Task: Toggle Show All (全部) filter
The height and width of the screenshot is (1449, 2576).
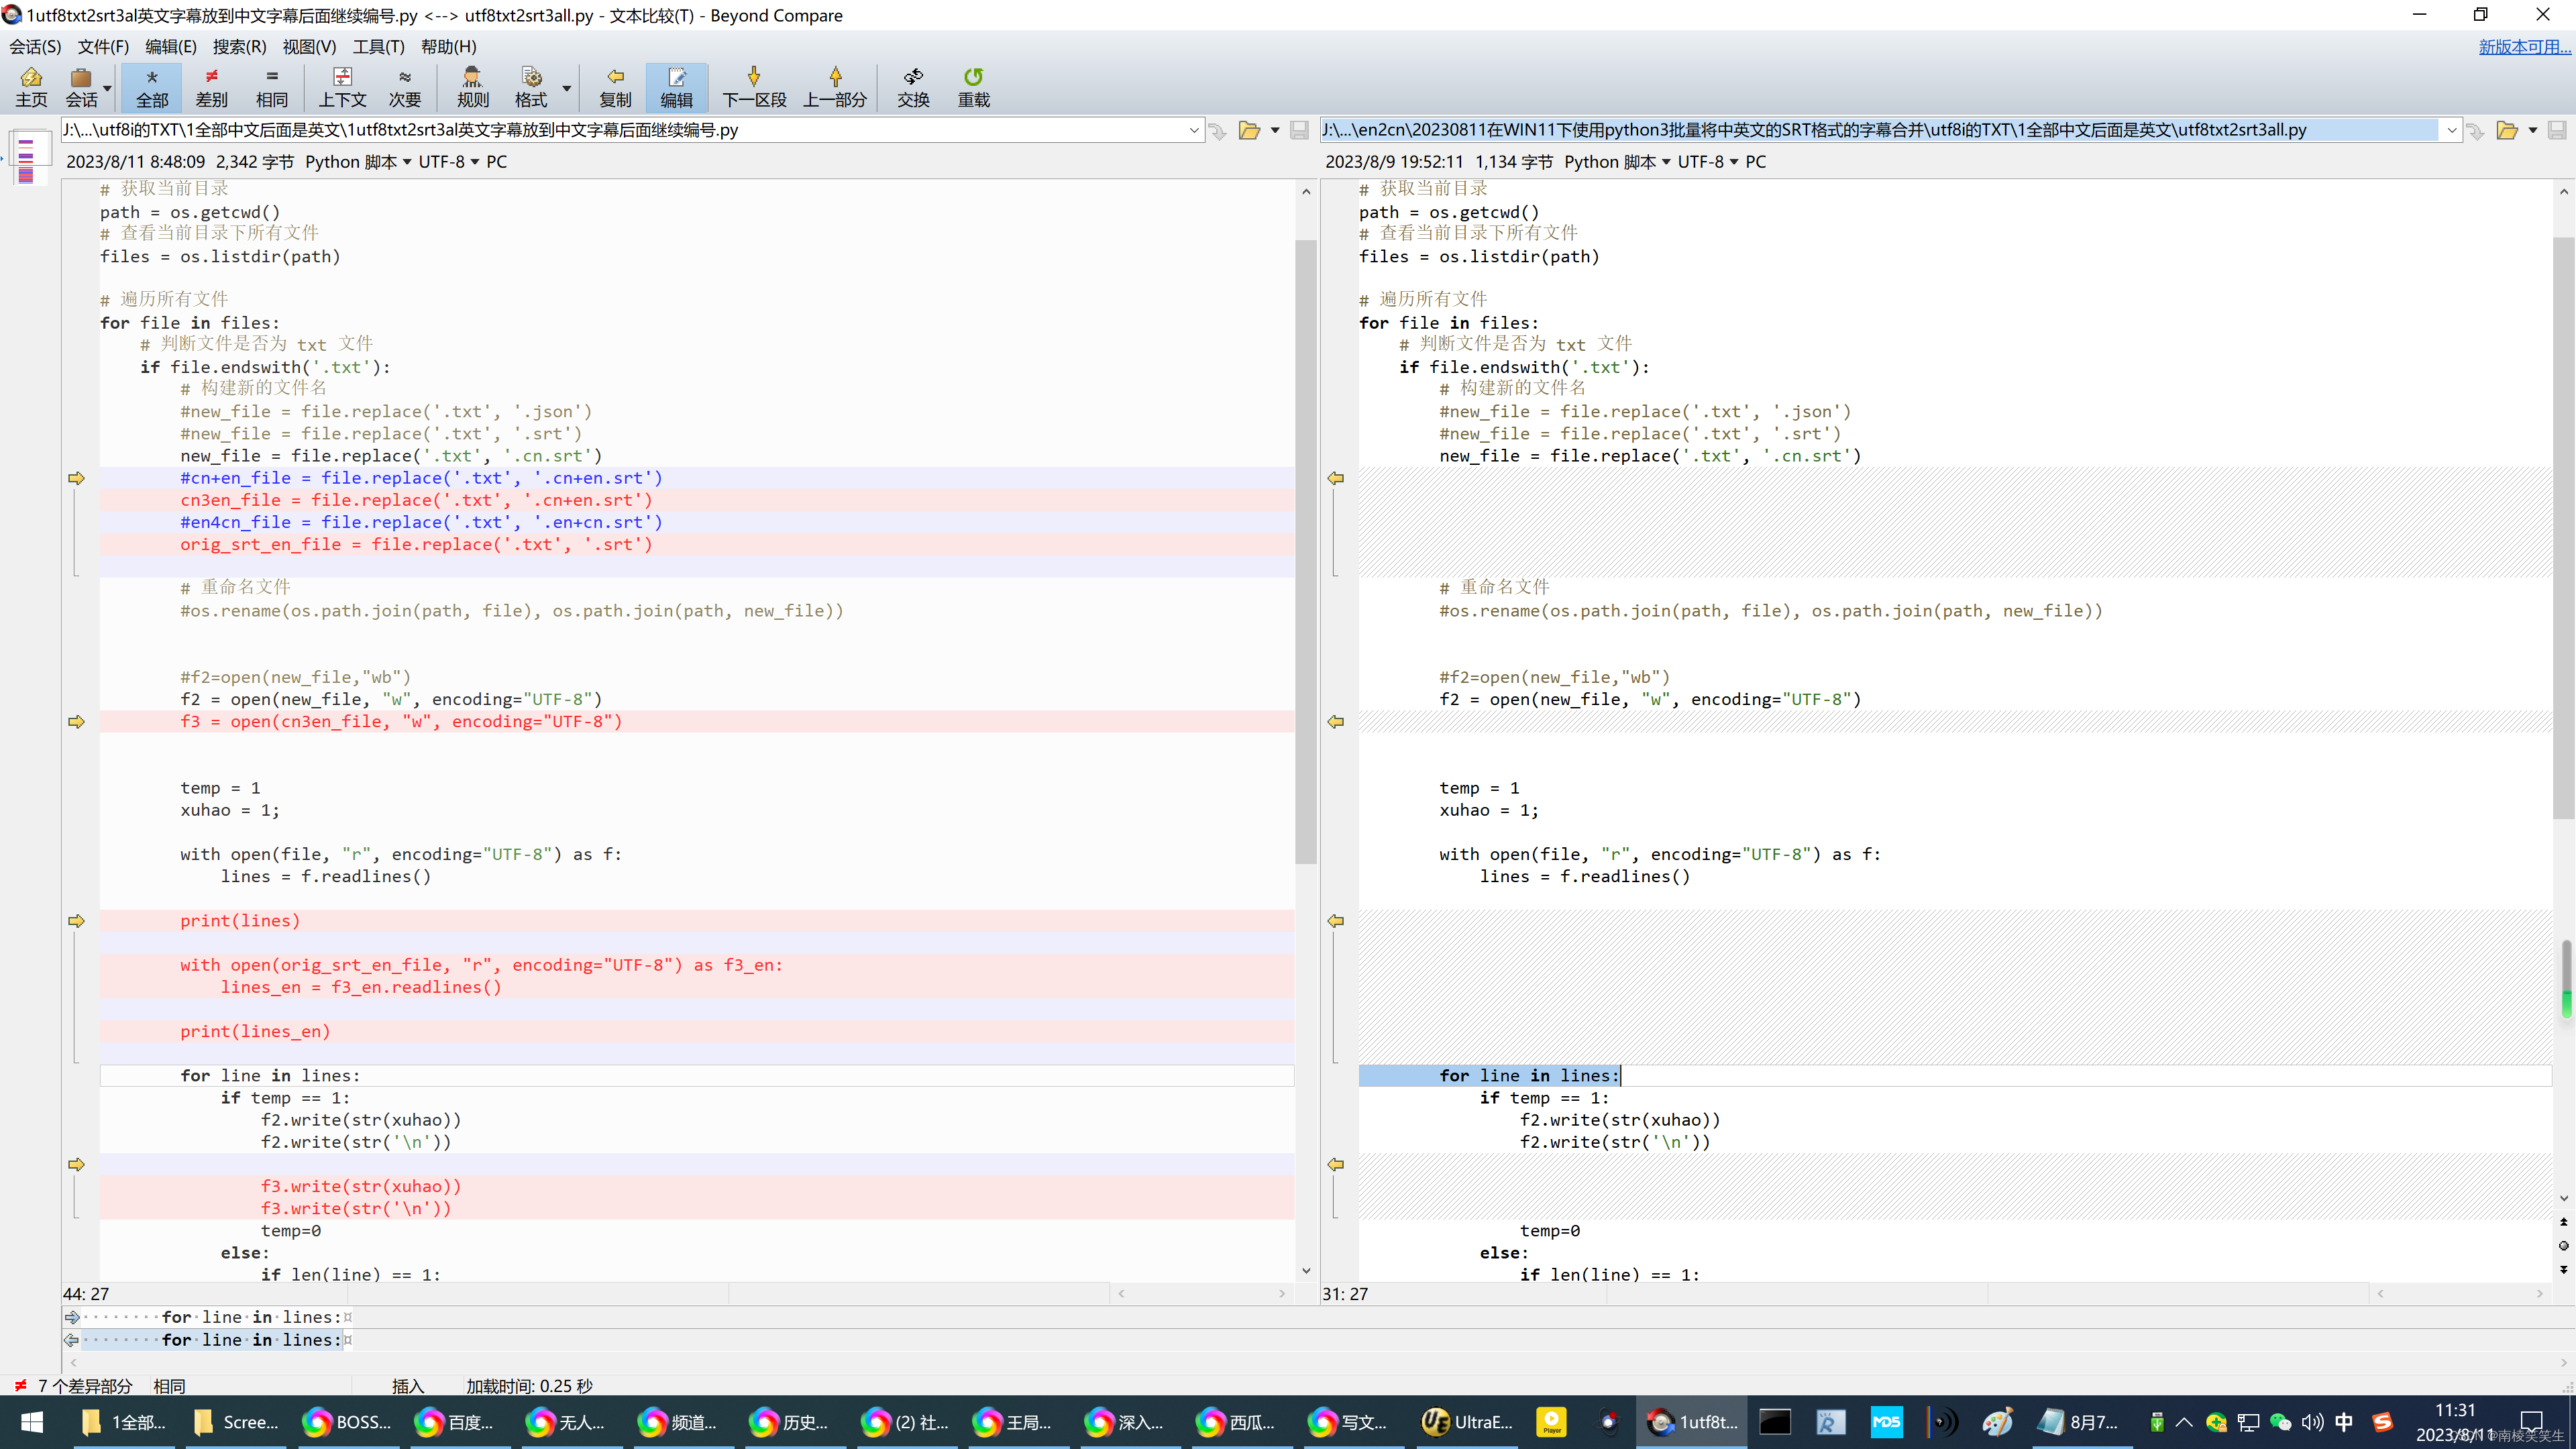Action: tap(152, 87)
